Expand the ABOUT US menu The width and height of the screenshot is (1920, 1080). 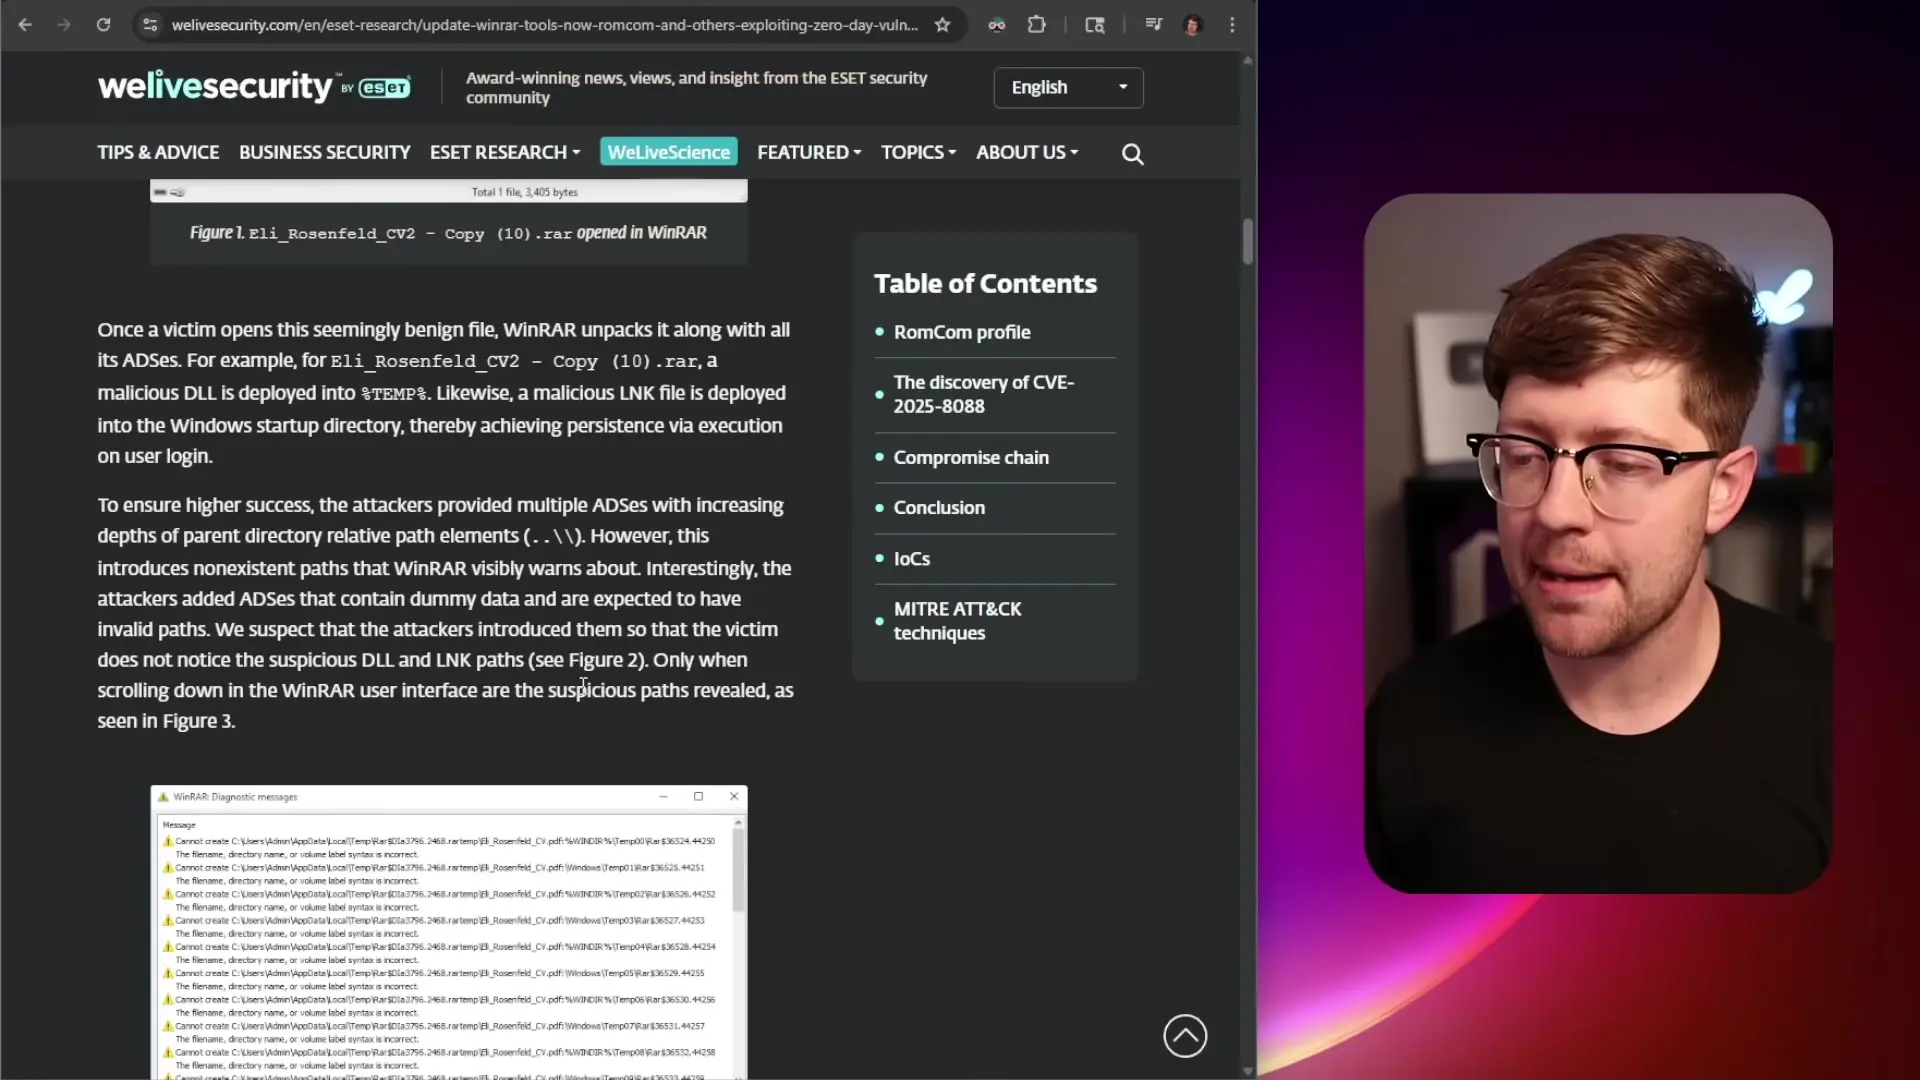pyautogui.click(x=1027, y=152)
